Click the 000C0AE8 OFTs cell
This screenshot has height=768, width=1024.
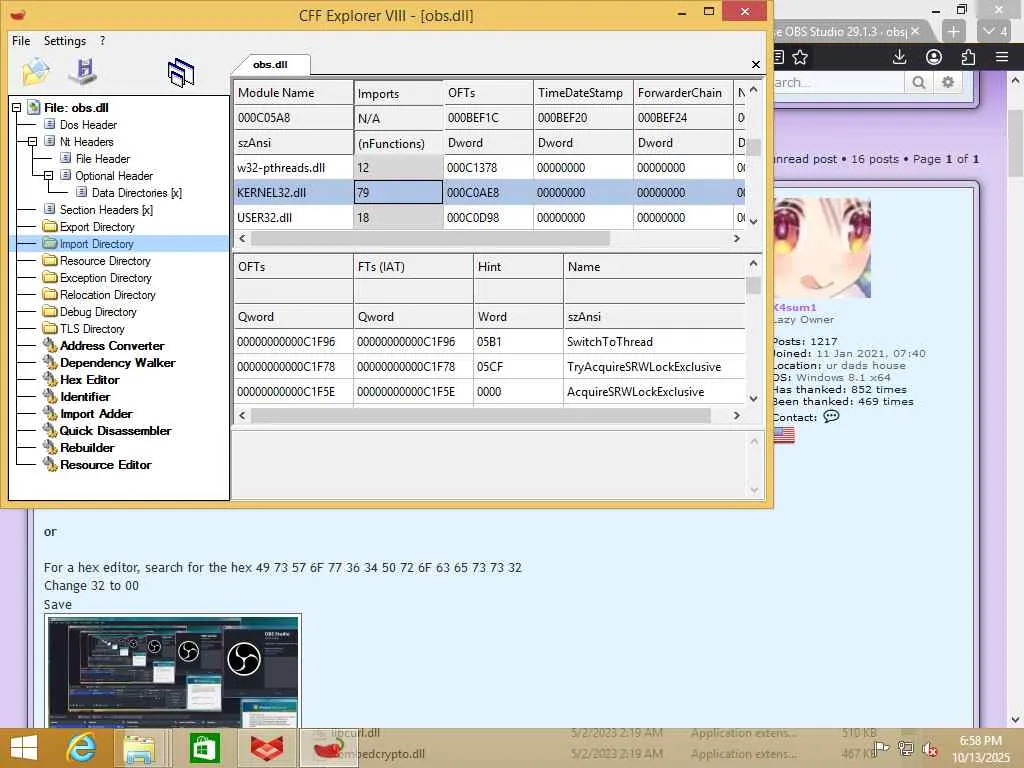488,193
